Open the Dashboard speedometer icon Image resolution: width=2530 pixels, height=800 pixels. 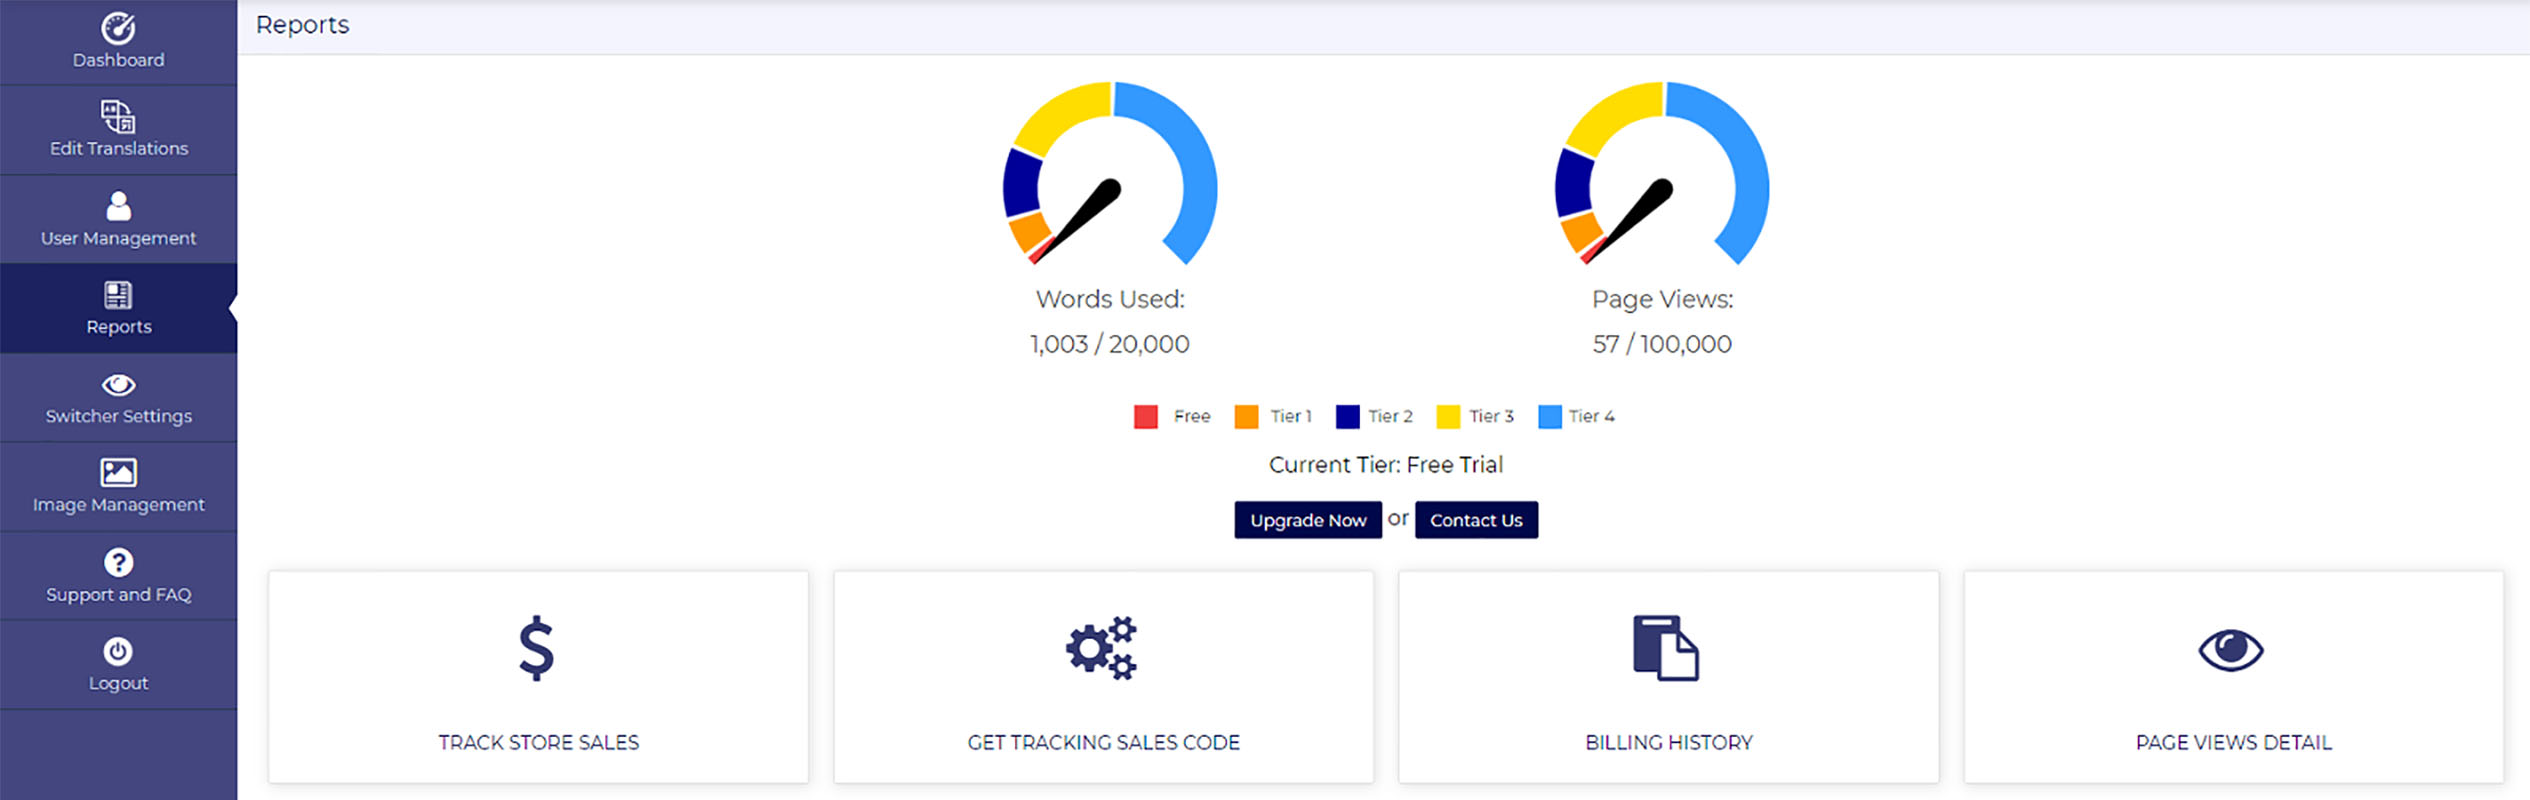coord(118,28)
